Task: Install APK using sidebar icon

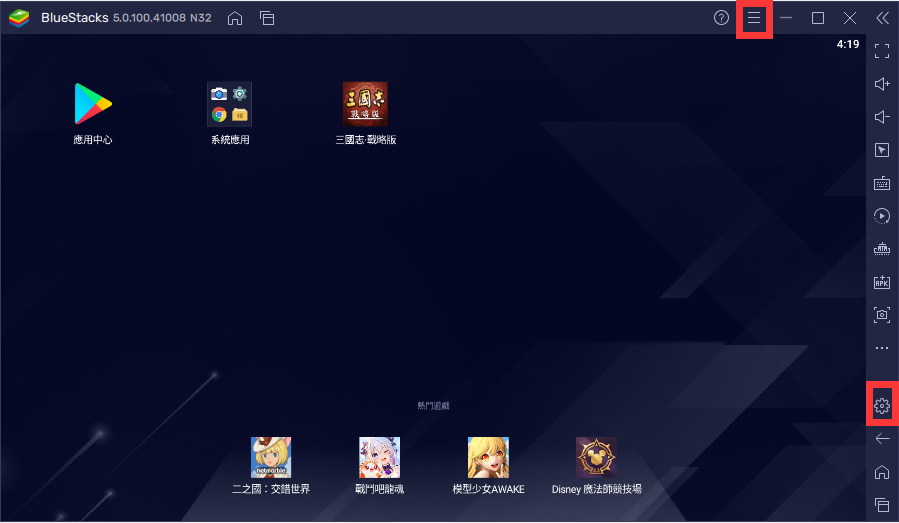Action: tap(882, 282)
